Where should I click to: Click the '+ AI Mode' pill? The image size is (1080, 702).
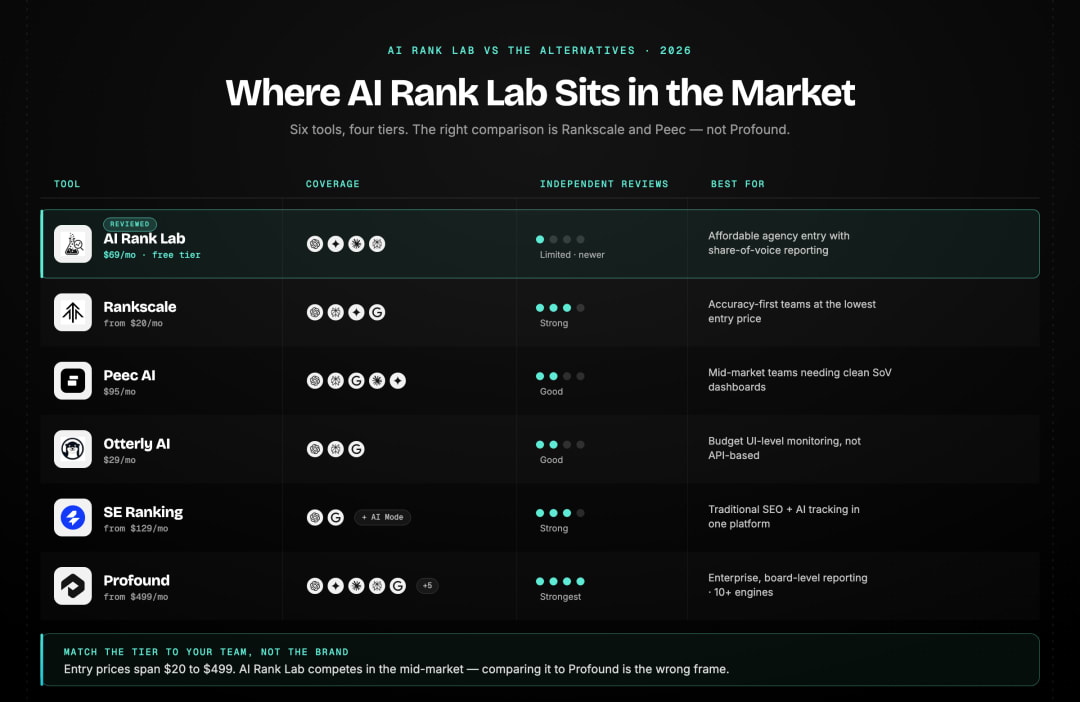tap(382, 517)
